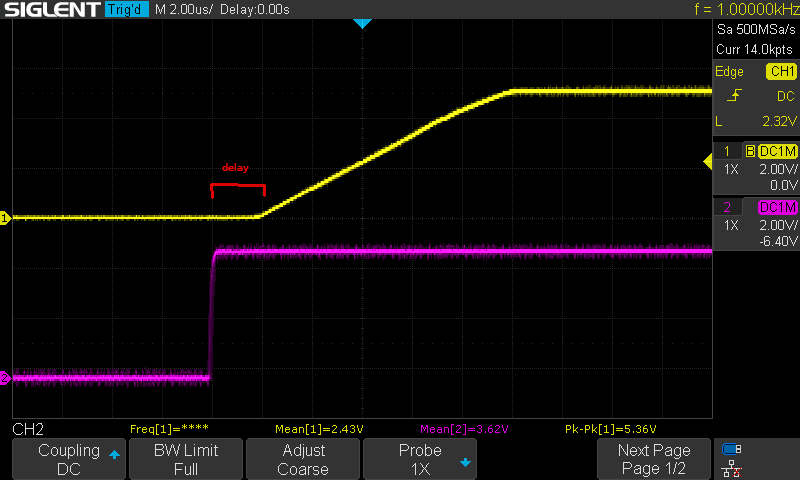Click the Freq[1]=**** measurement
800x480 pixels.
169,429
